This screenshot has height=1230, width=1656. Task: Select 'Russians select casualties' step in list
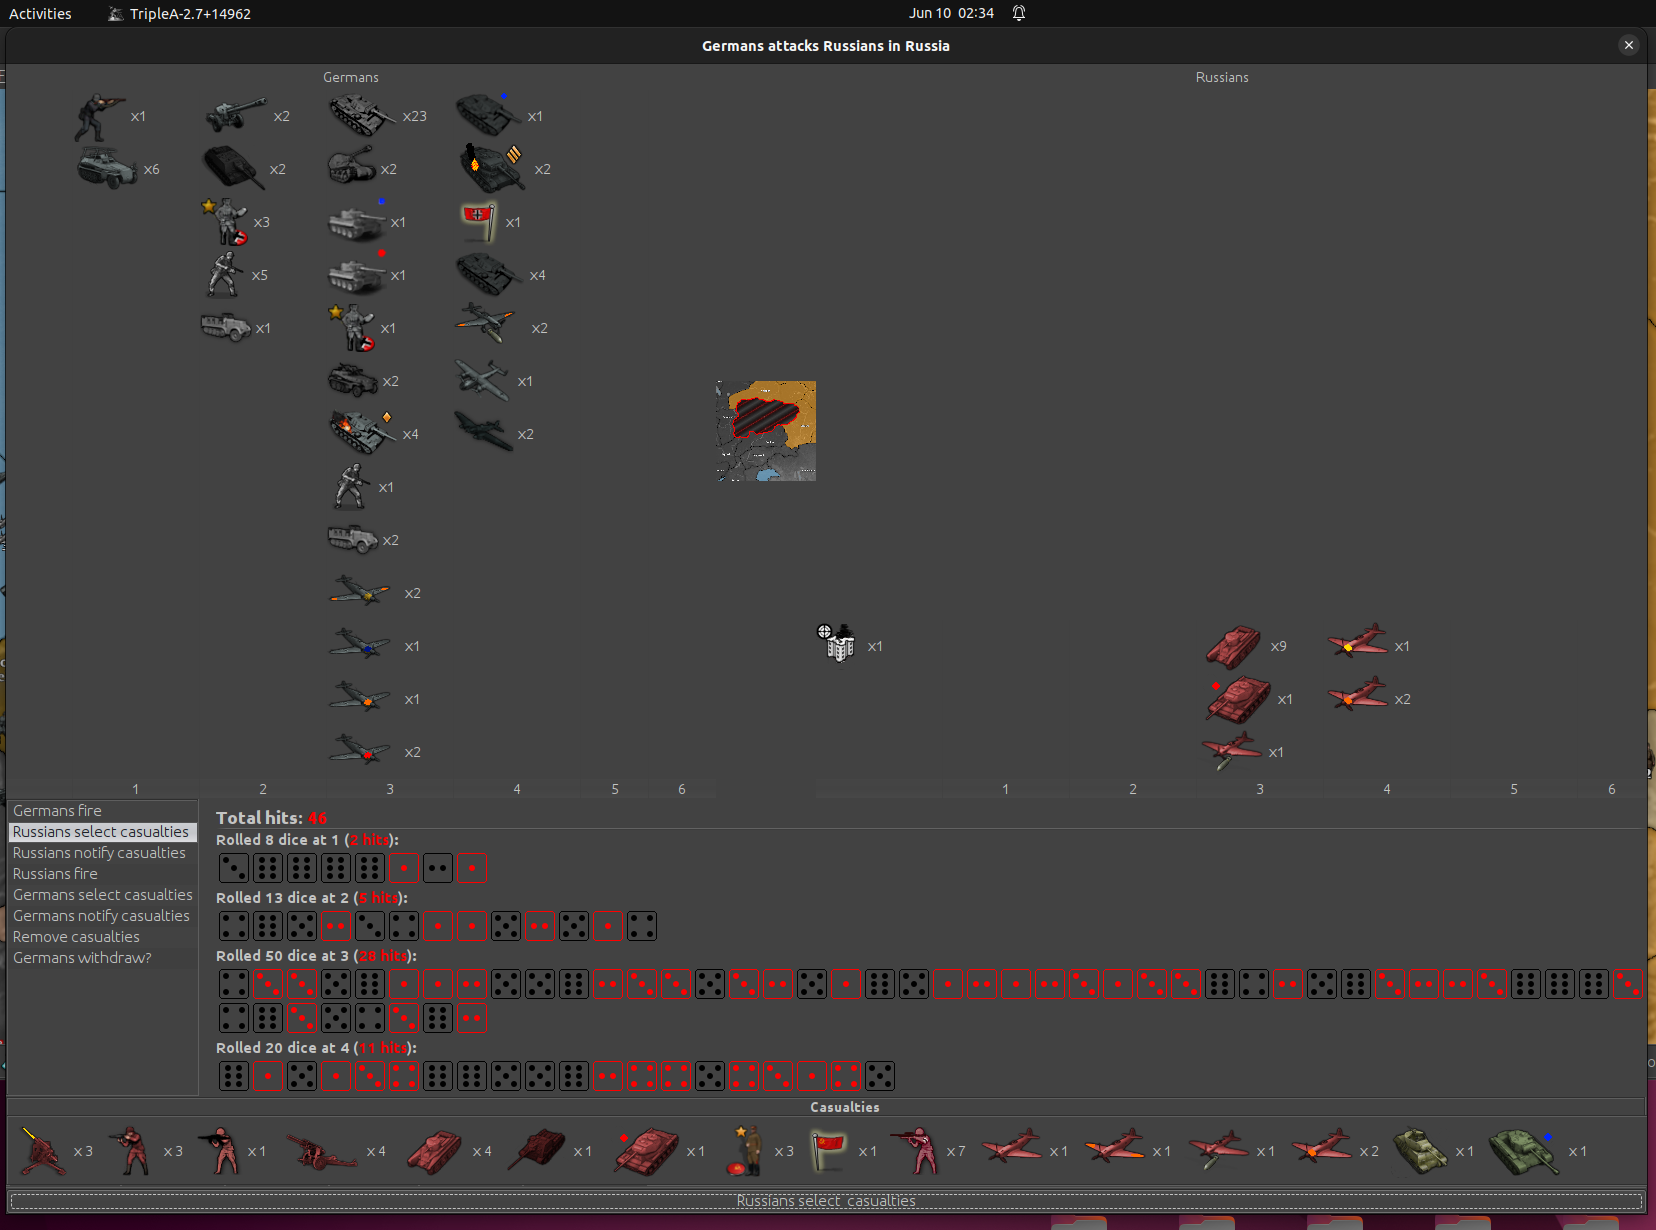(101, 832)
